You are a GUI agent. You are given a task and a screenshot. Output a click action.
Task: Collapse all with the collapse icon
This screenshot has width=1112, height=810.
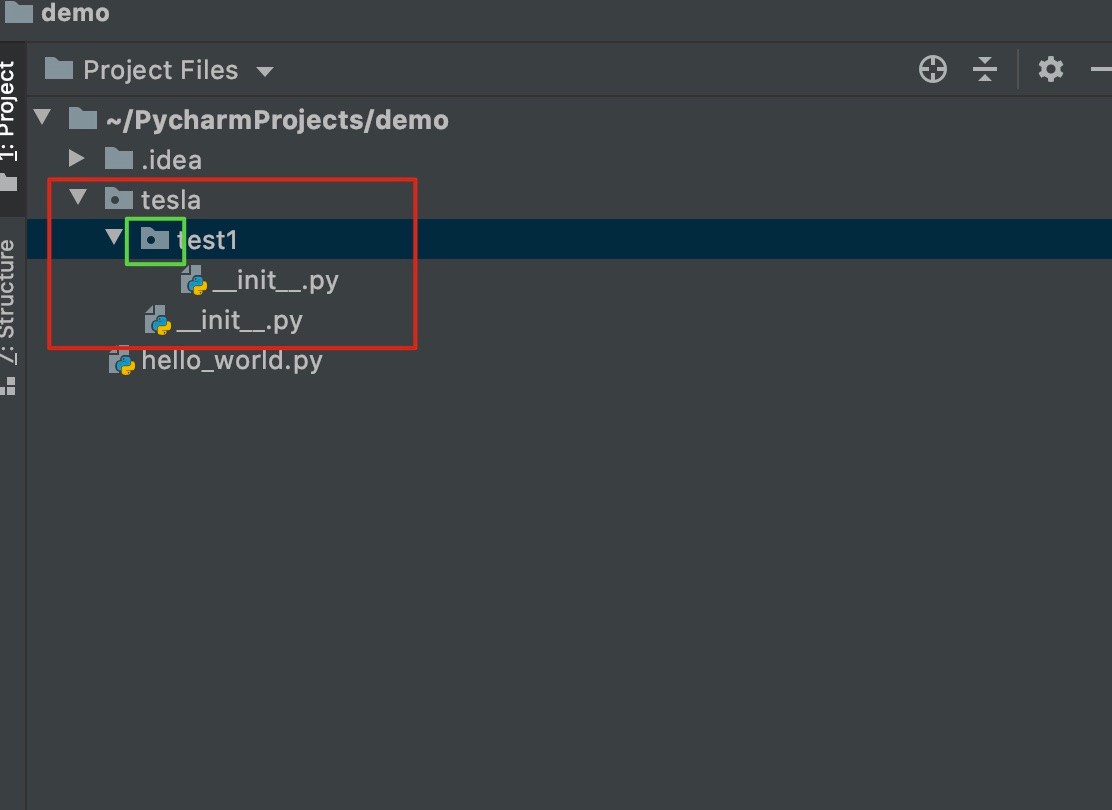[984, 70]
